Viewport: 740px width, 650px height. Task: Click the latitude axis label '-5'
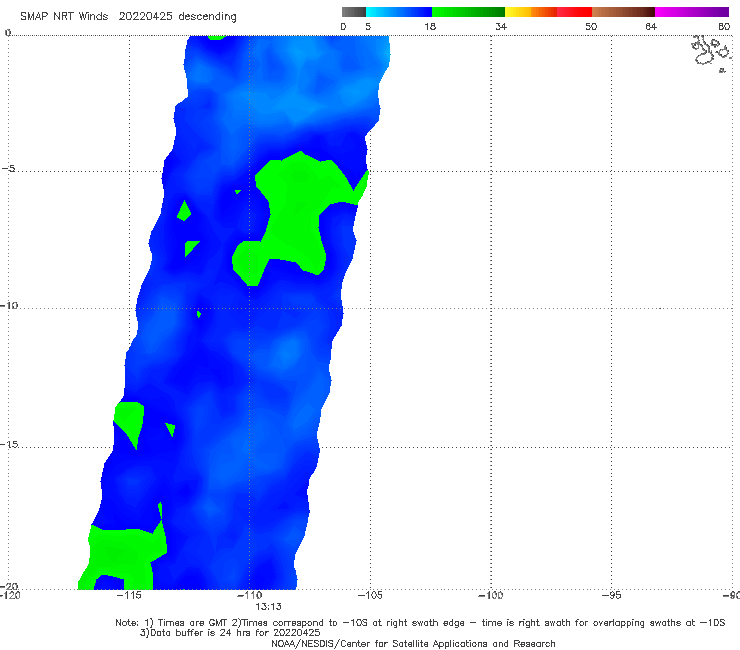pyautogui.click(x=9, y=169)
